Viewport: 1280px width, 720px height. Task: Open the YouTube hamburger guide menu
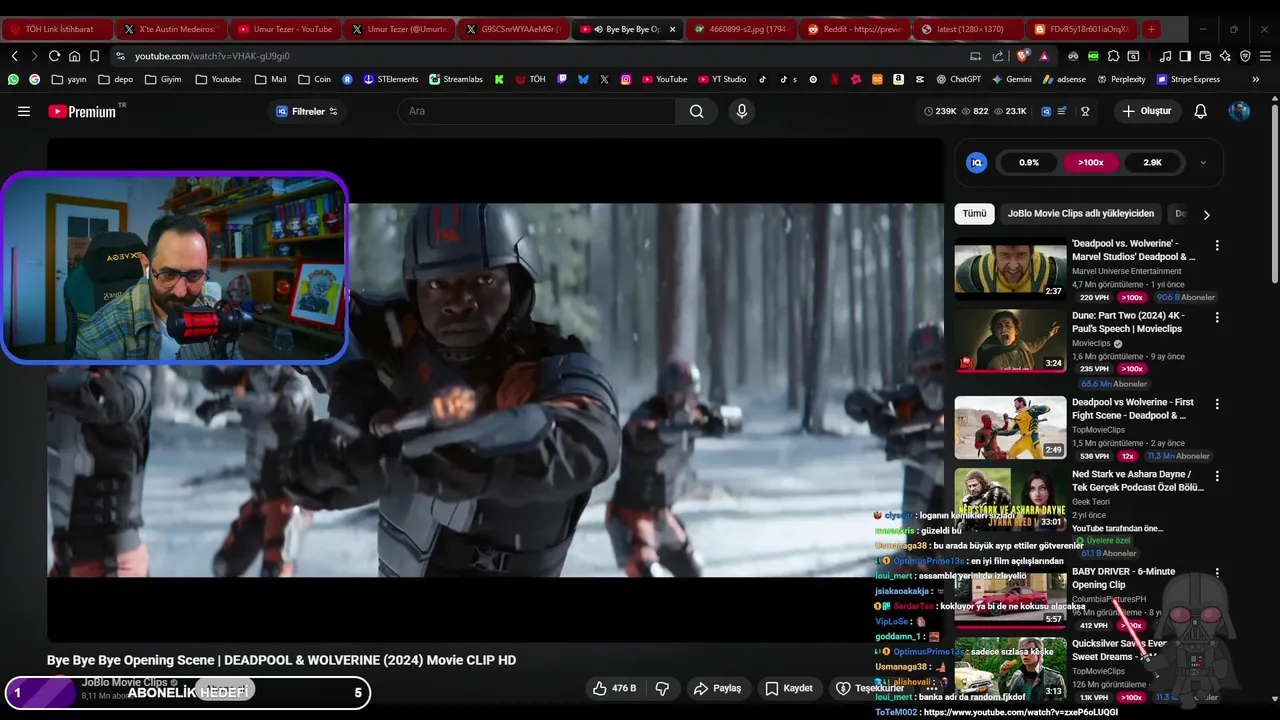pos(24,111)
